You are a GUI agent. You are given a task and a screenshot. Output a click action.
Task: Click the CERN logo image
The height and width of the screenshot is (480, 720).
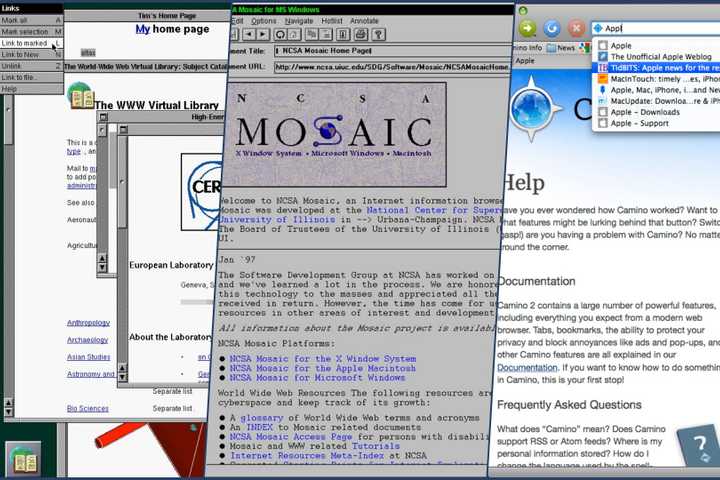point(202,192)
